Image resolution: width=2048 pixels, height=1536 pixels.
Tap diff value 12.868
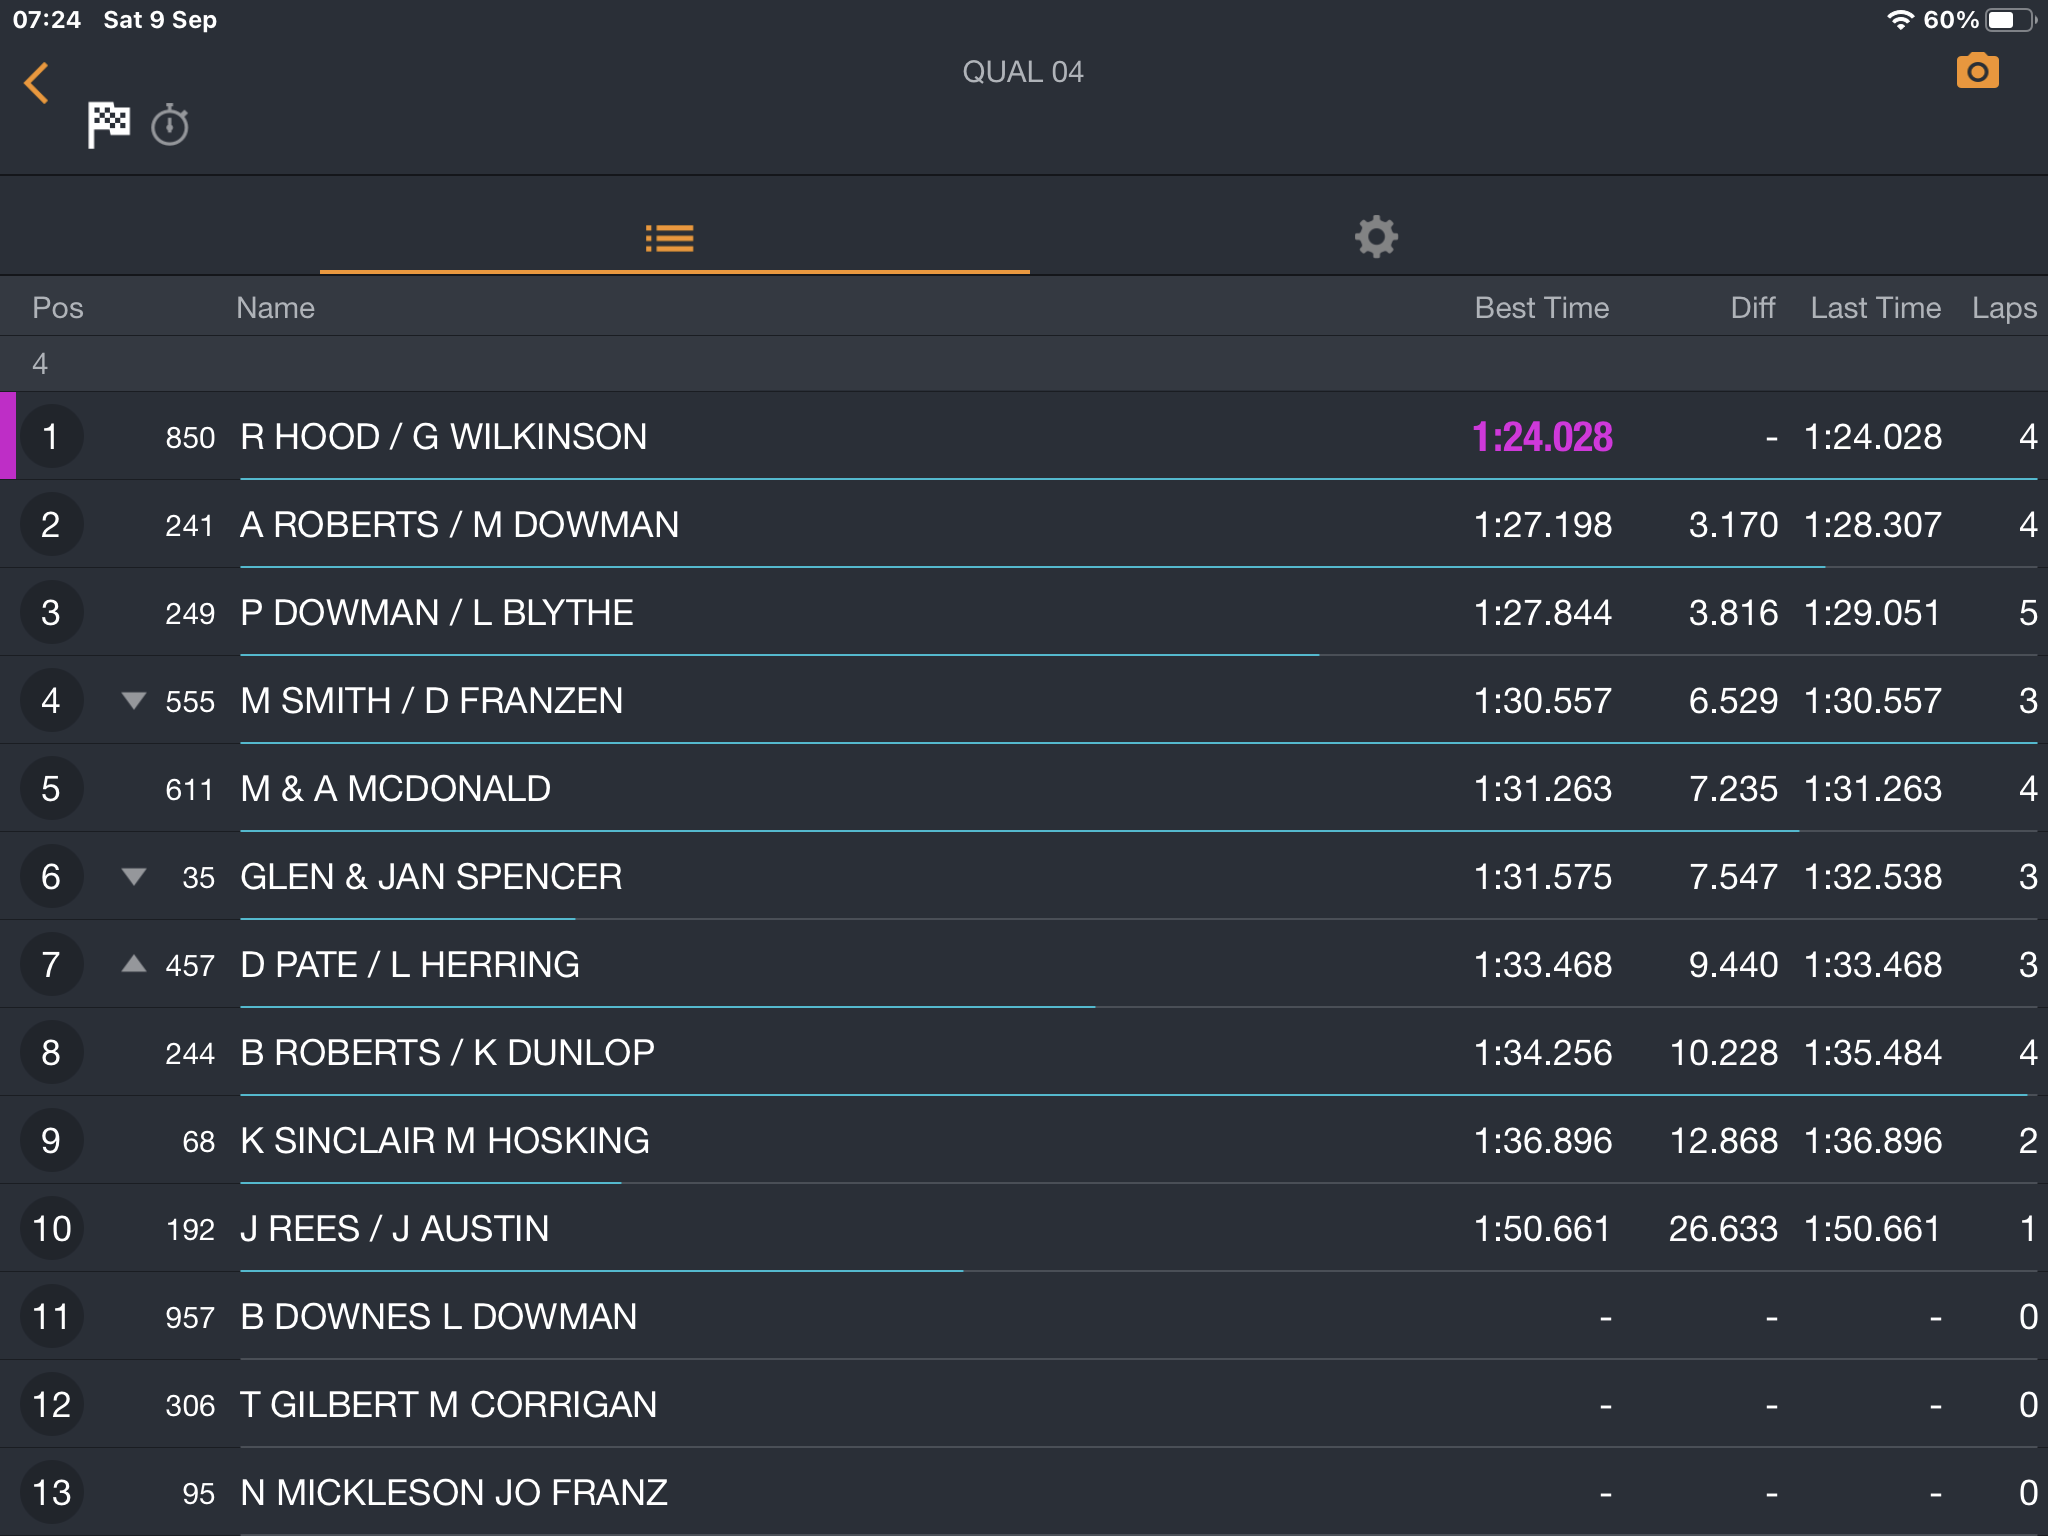coord(1724,1141)
